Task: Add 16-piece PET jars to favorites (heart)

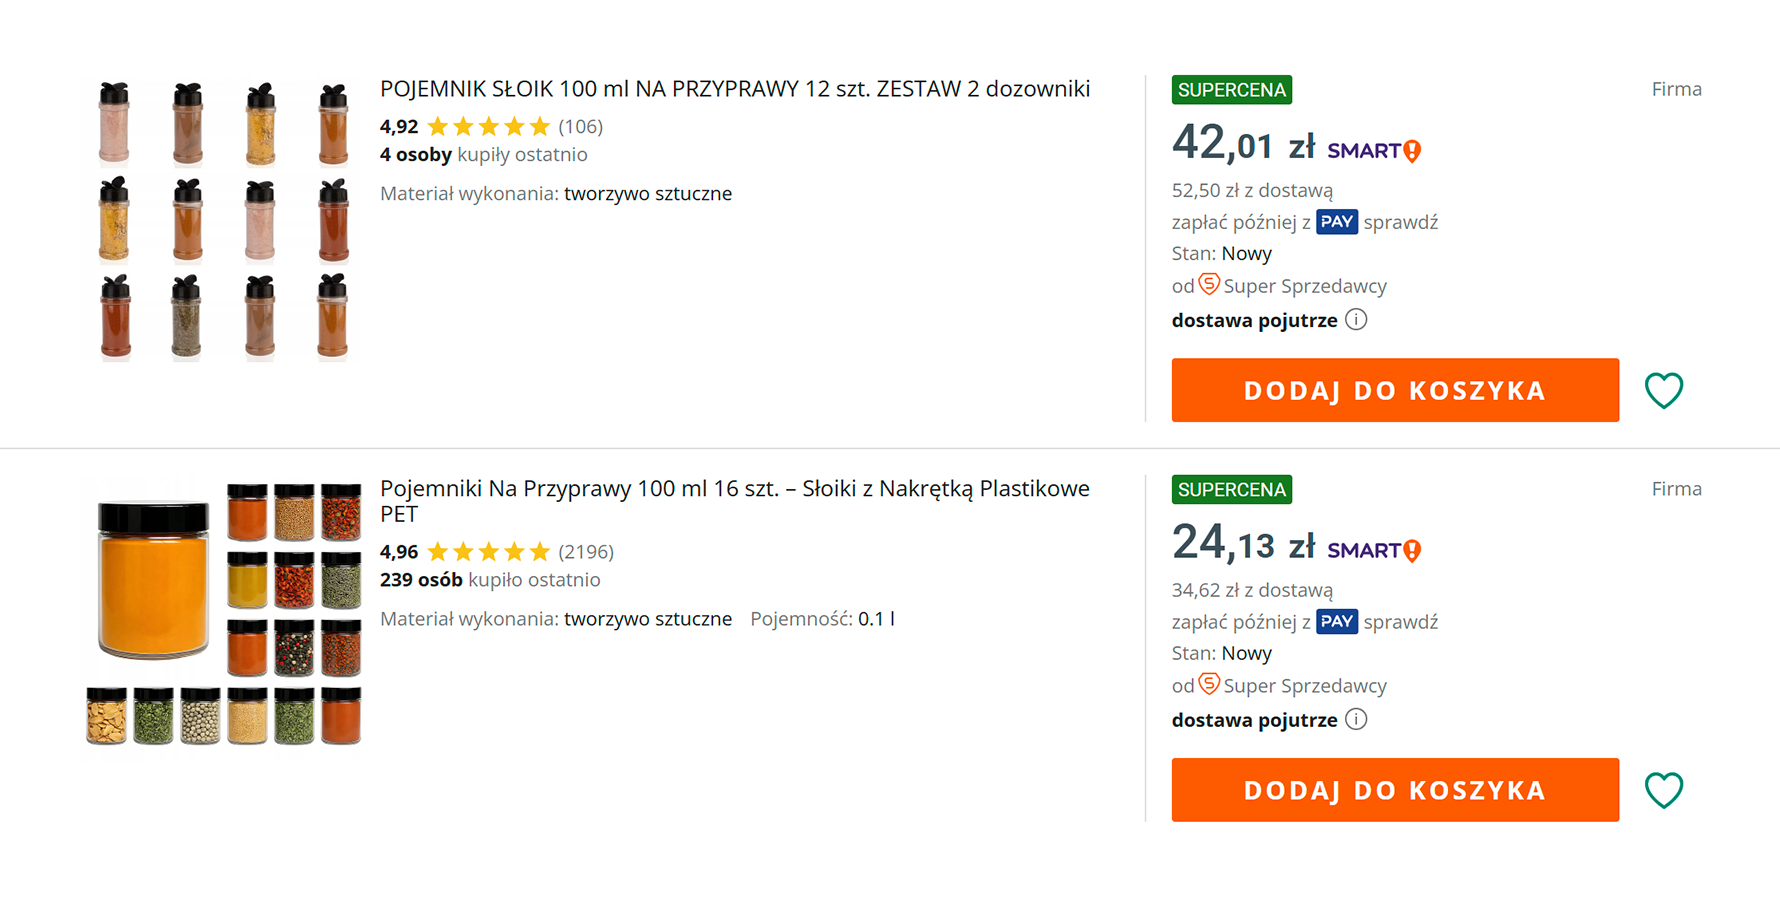Action: pyautogui.click(x=1664, y=790)
